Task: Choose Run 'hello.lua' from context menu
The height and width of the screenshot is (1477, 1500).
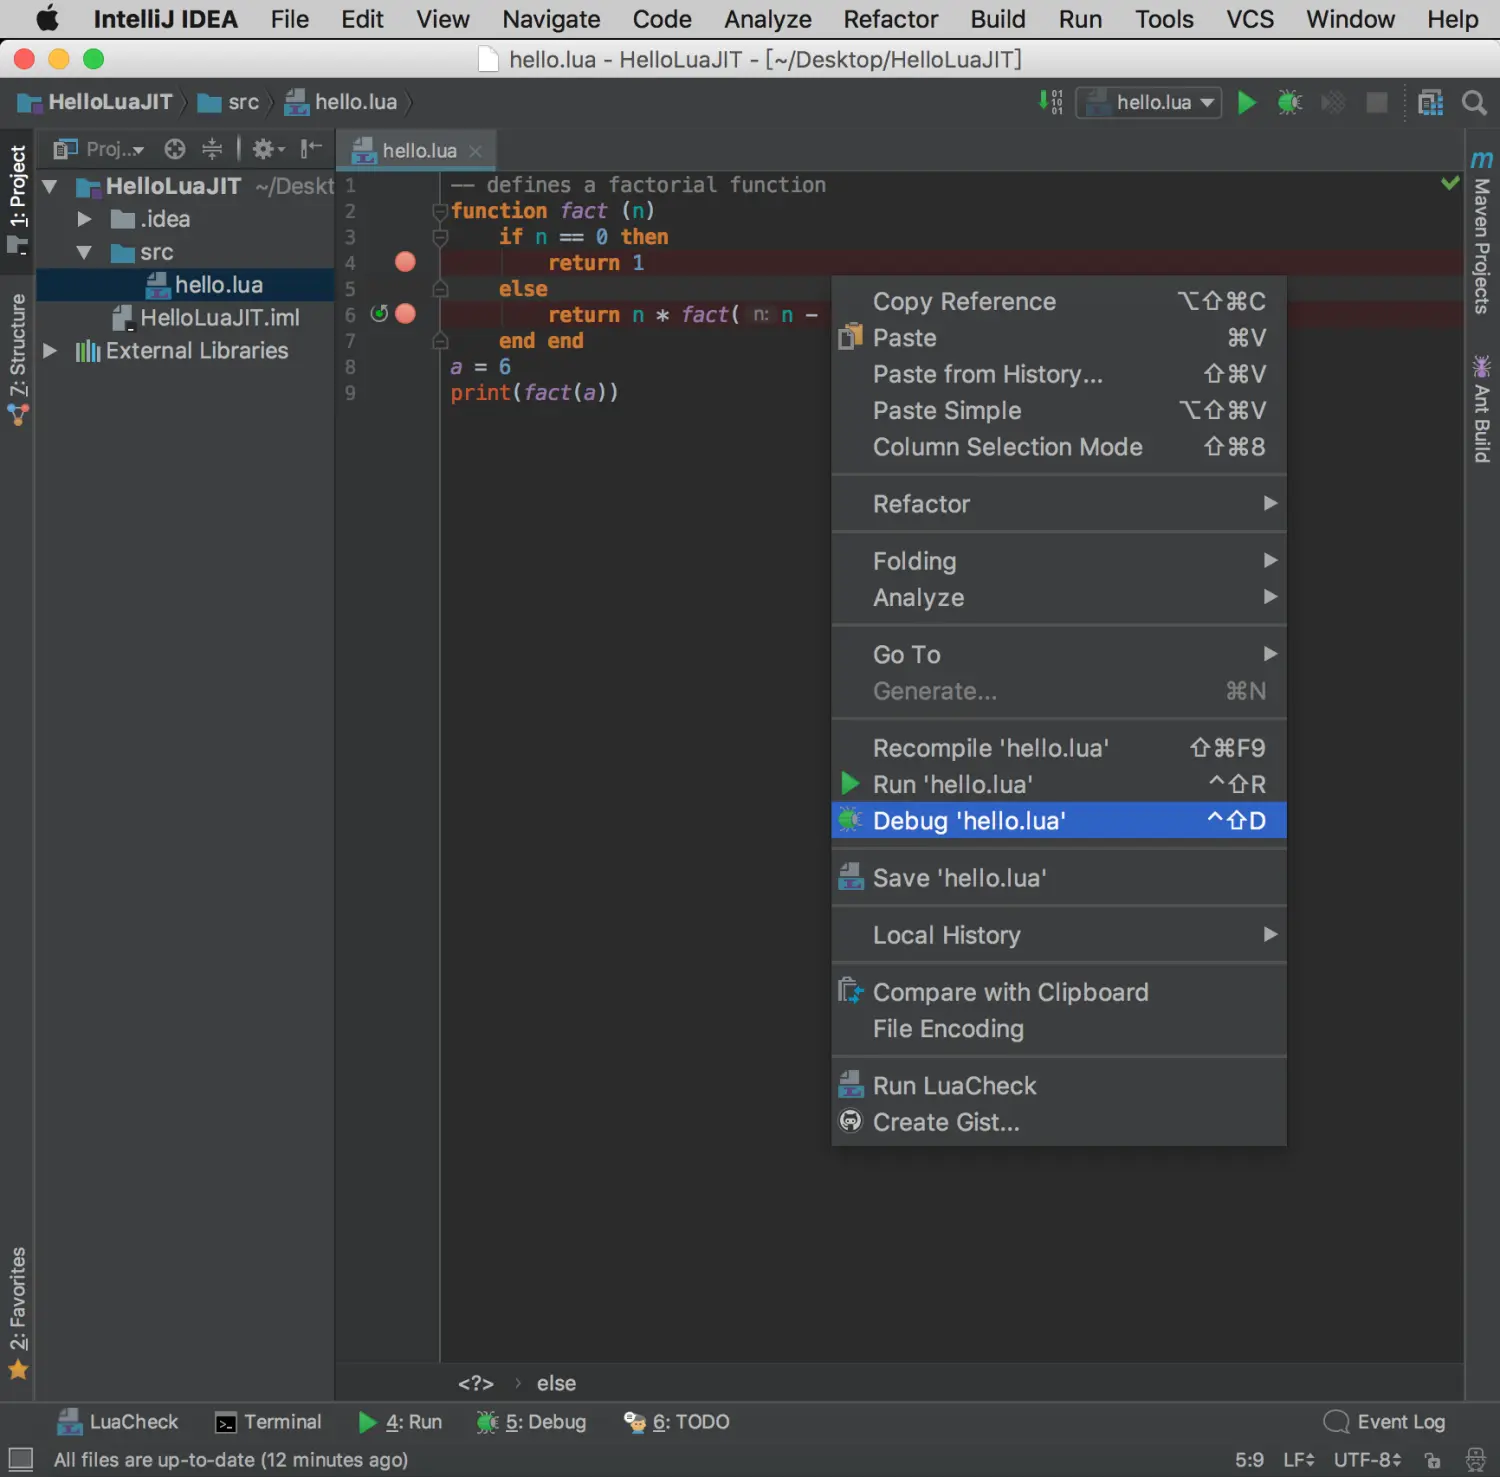Action: (1059, 785)
